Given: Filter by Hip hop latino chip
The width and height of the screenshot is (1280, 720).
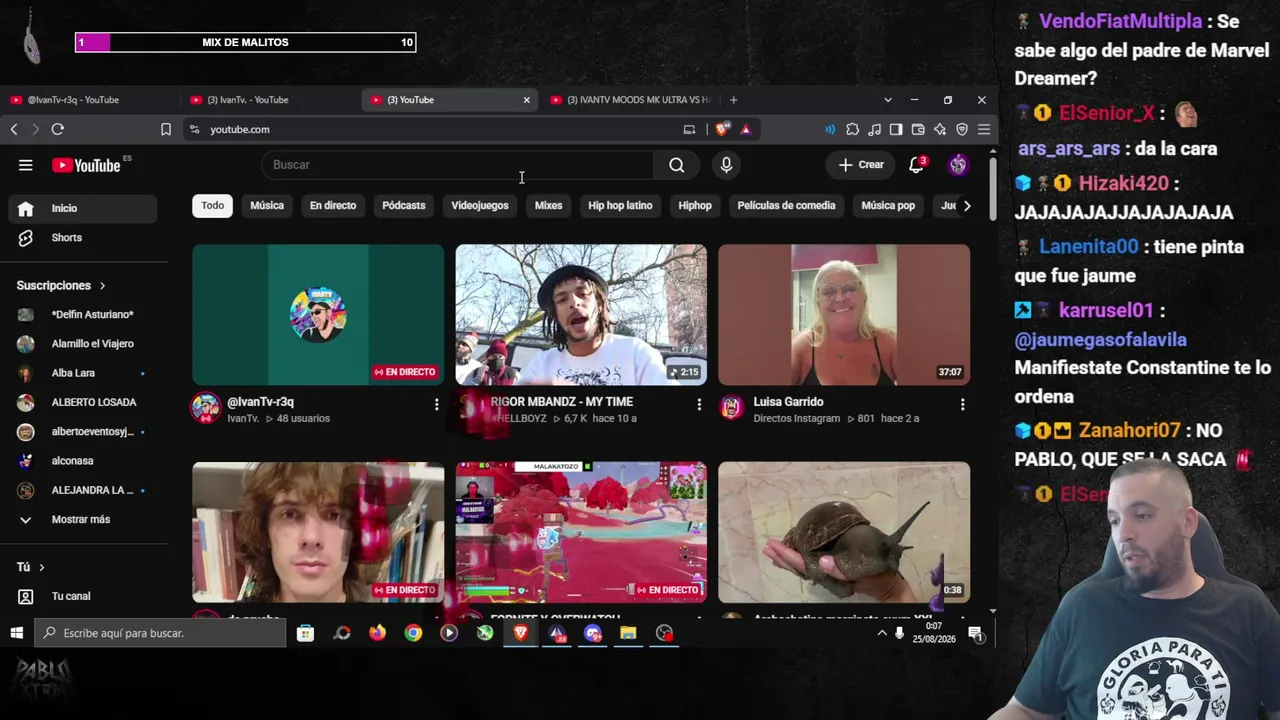Looking at the screenshot, I should pyautogui.click(x=620, y=206).
